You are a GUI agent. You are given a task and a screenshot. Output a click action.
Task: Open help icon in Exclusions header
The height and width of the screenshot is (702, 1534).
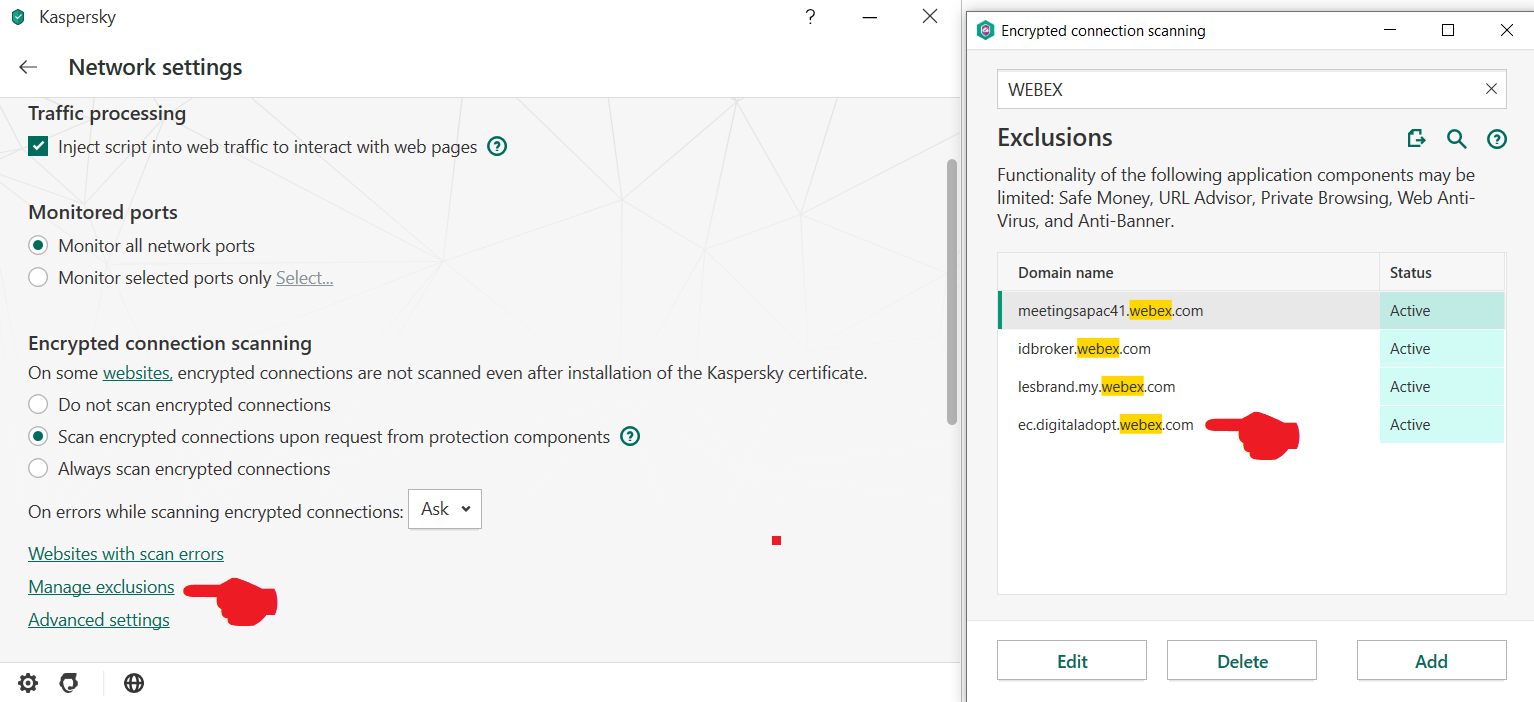1497,139
